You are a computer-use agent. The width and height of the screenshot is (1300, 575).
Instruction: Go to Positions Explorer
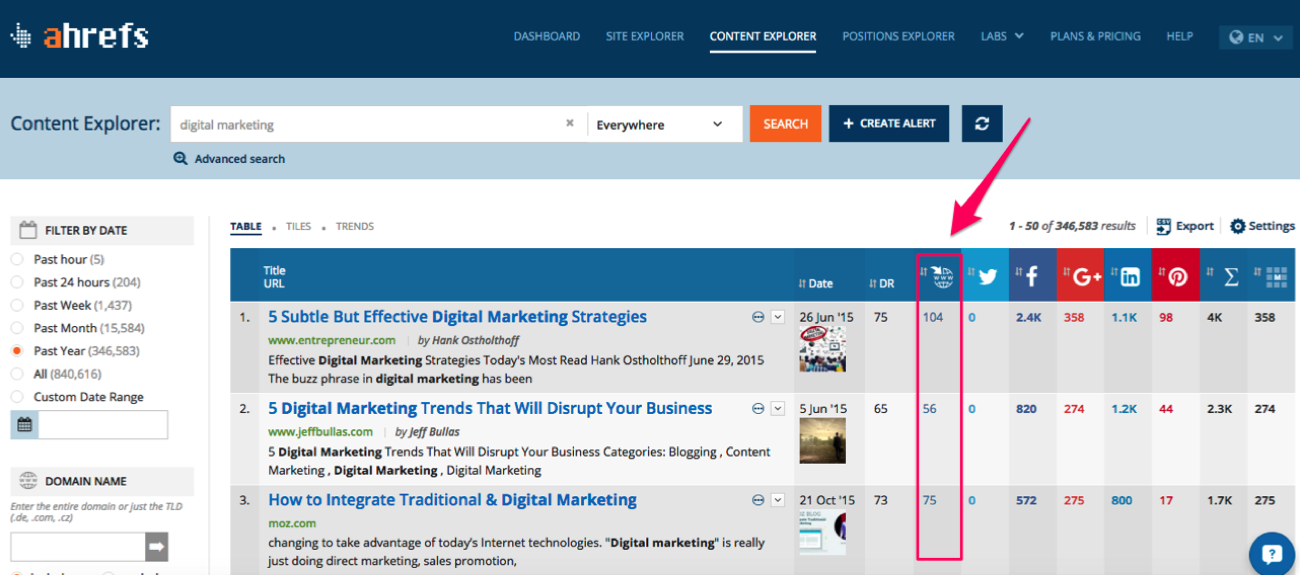click(x=898, y=36)
